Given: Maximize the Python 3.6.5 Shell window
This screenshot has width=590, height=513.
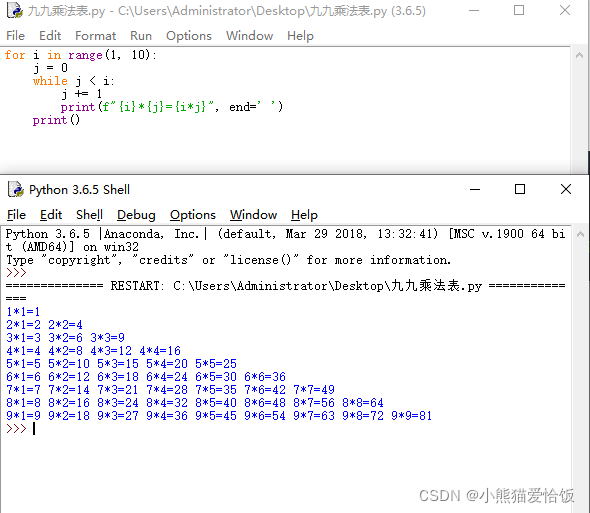Looking at the screenshot, I should pyautogui.click(x=520, y=189).
